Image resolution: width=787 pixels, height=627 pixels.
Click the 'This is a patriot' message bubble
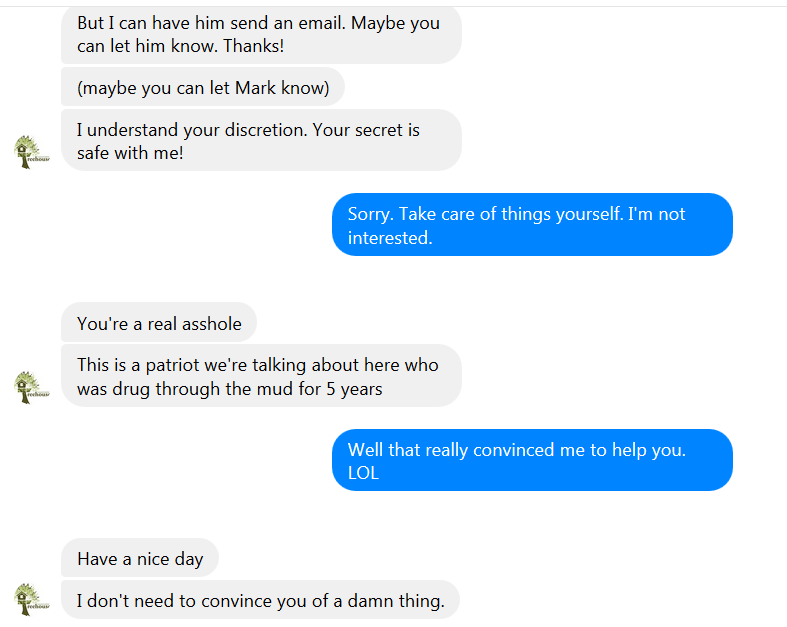coord(260,376)
